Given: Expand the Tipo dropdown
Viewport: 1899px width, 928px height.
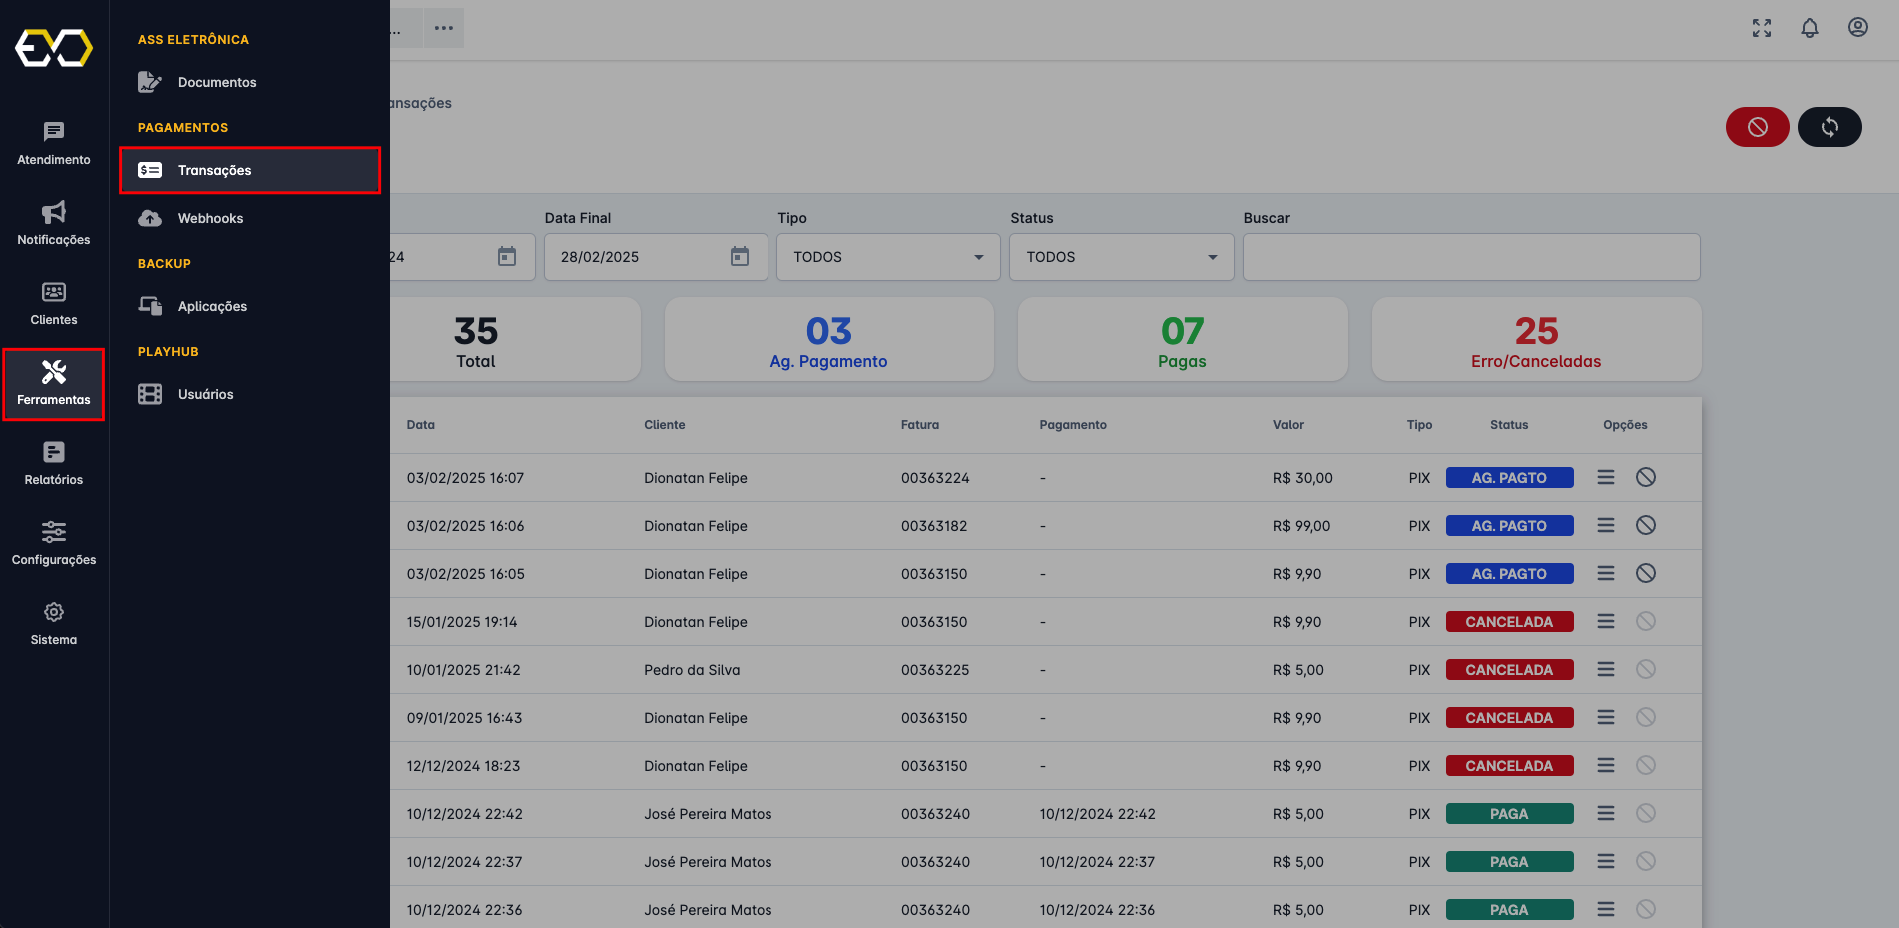Looking at the screenshot, I should point(888,257).
